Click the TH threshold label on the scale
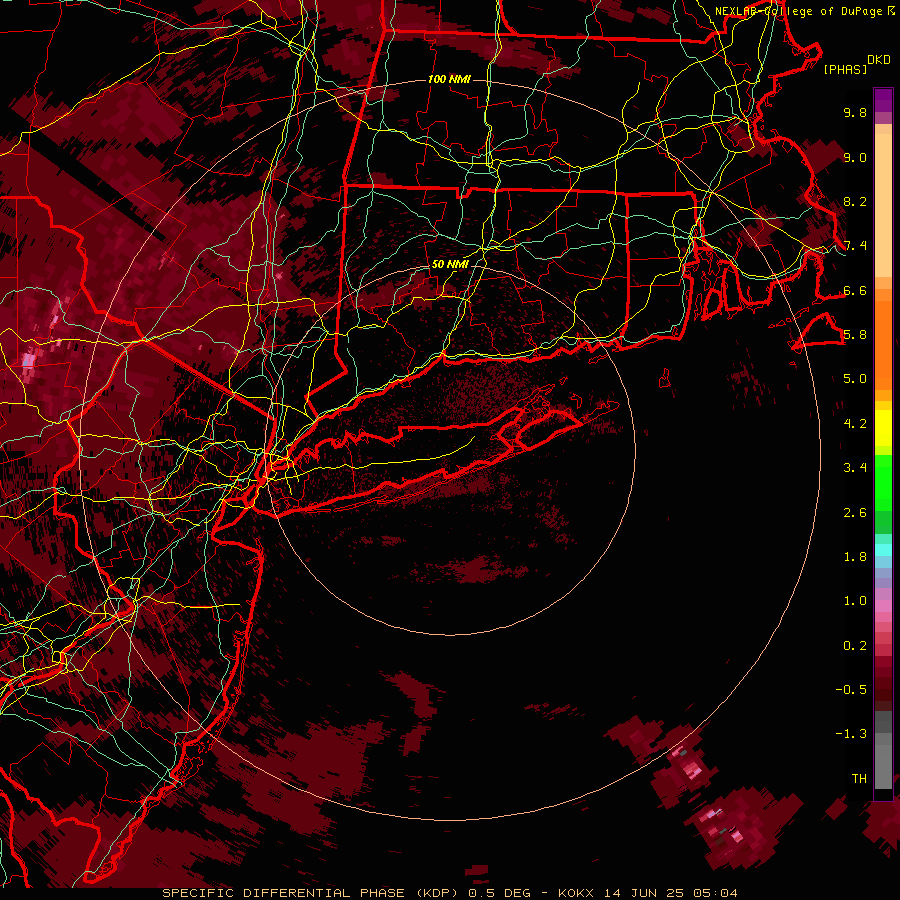Image resolution: width=900 pixels, height=900 pixels. 859,779
